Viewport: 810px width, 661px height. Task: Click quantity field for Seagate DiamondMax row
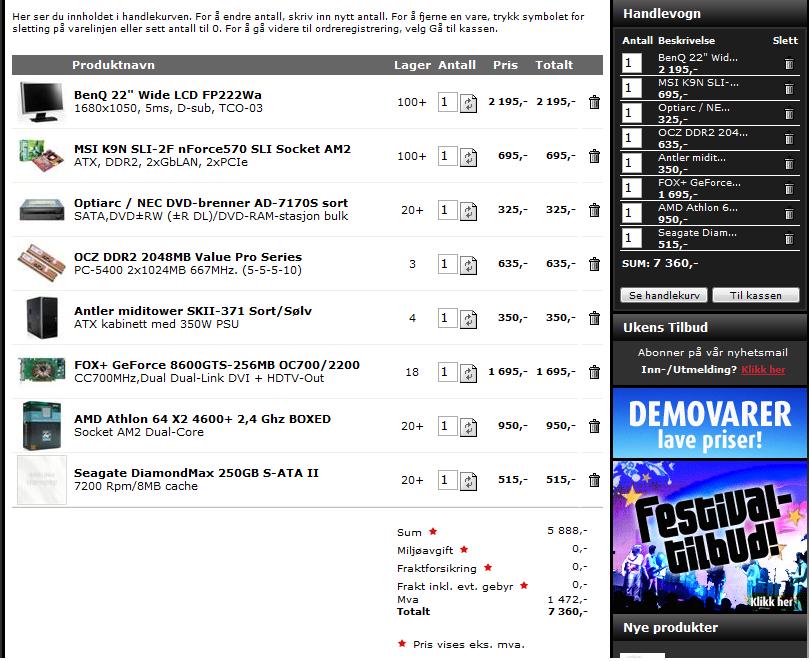tap(447, 480)
